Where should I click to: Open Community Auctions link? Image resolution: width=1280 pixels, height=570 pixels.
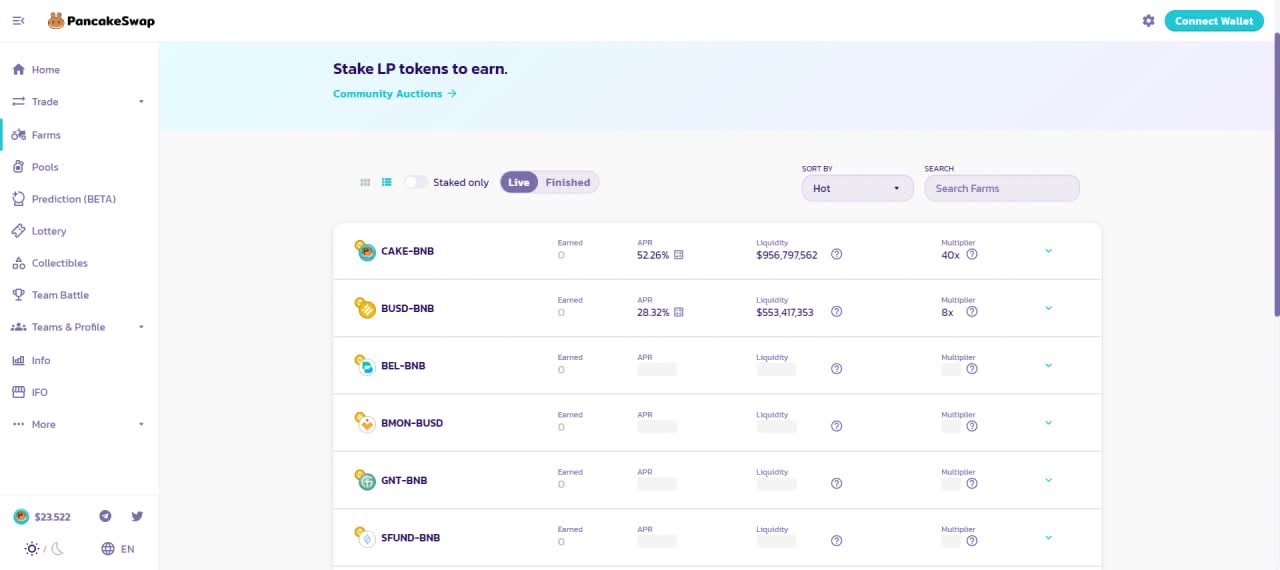pos(395,94)
